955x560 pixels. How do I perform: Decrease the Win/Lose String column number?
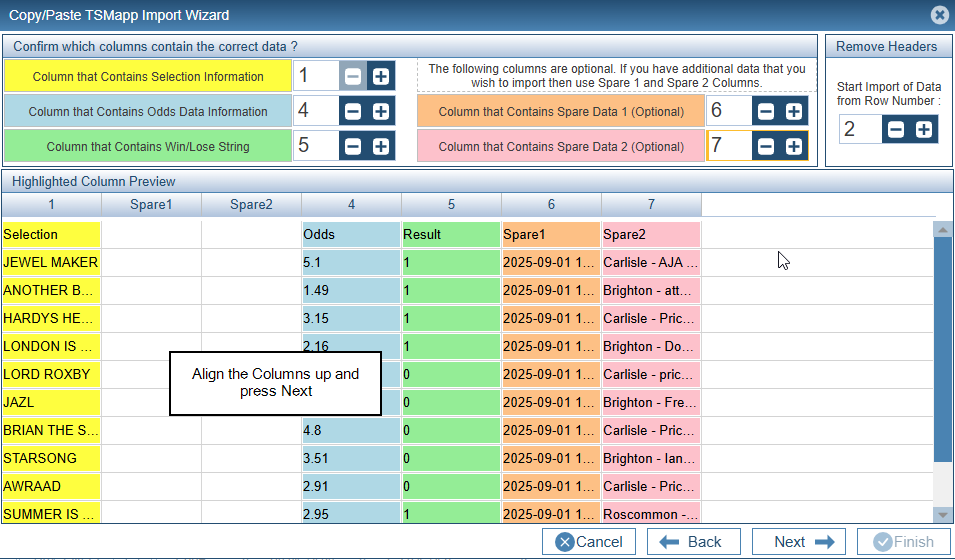(353, 147)
